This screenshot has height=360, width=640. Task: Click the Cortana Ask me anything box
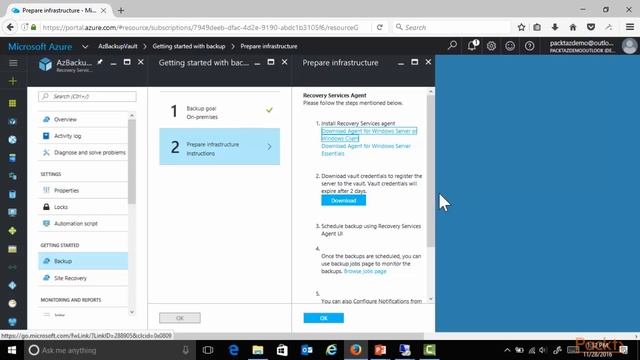[109, 350]
